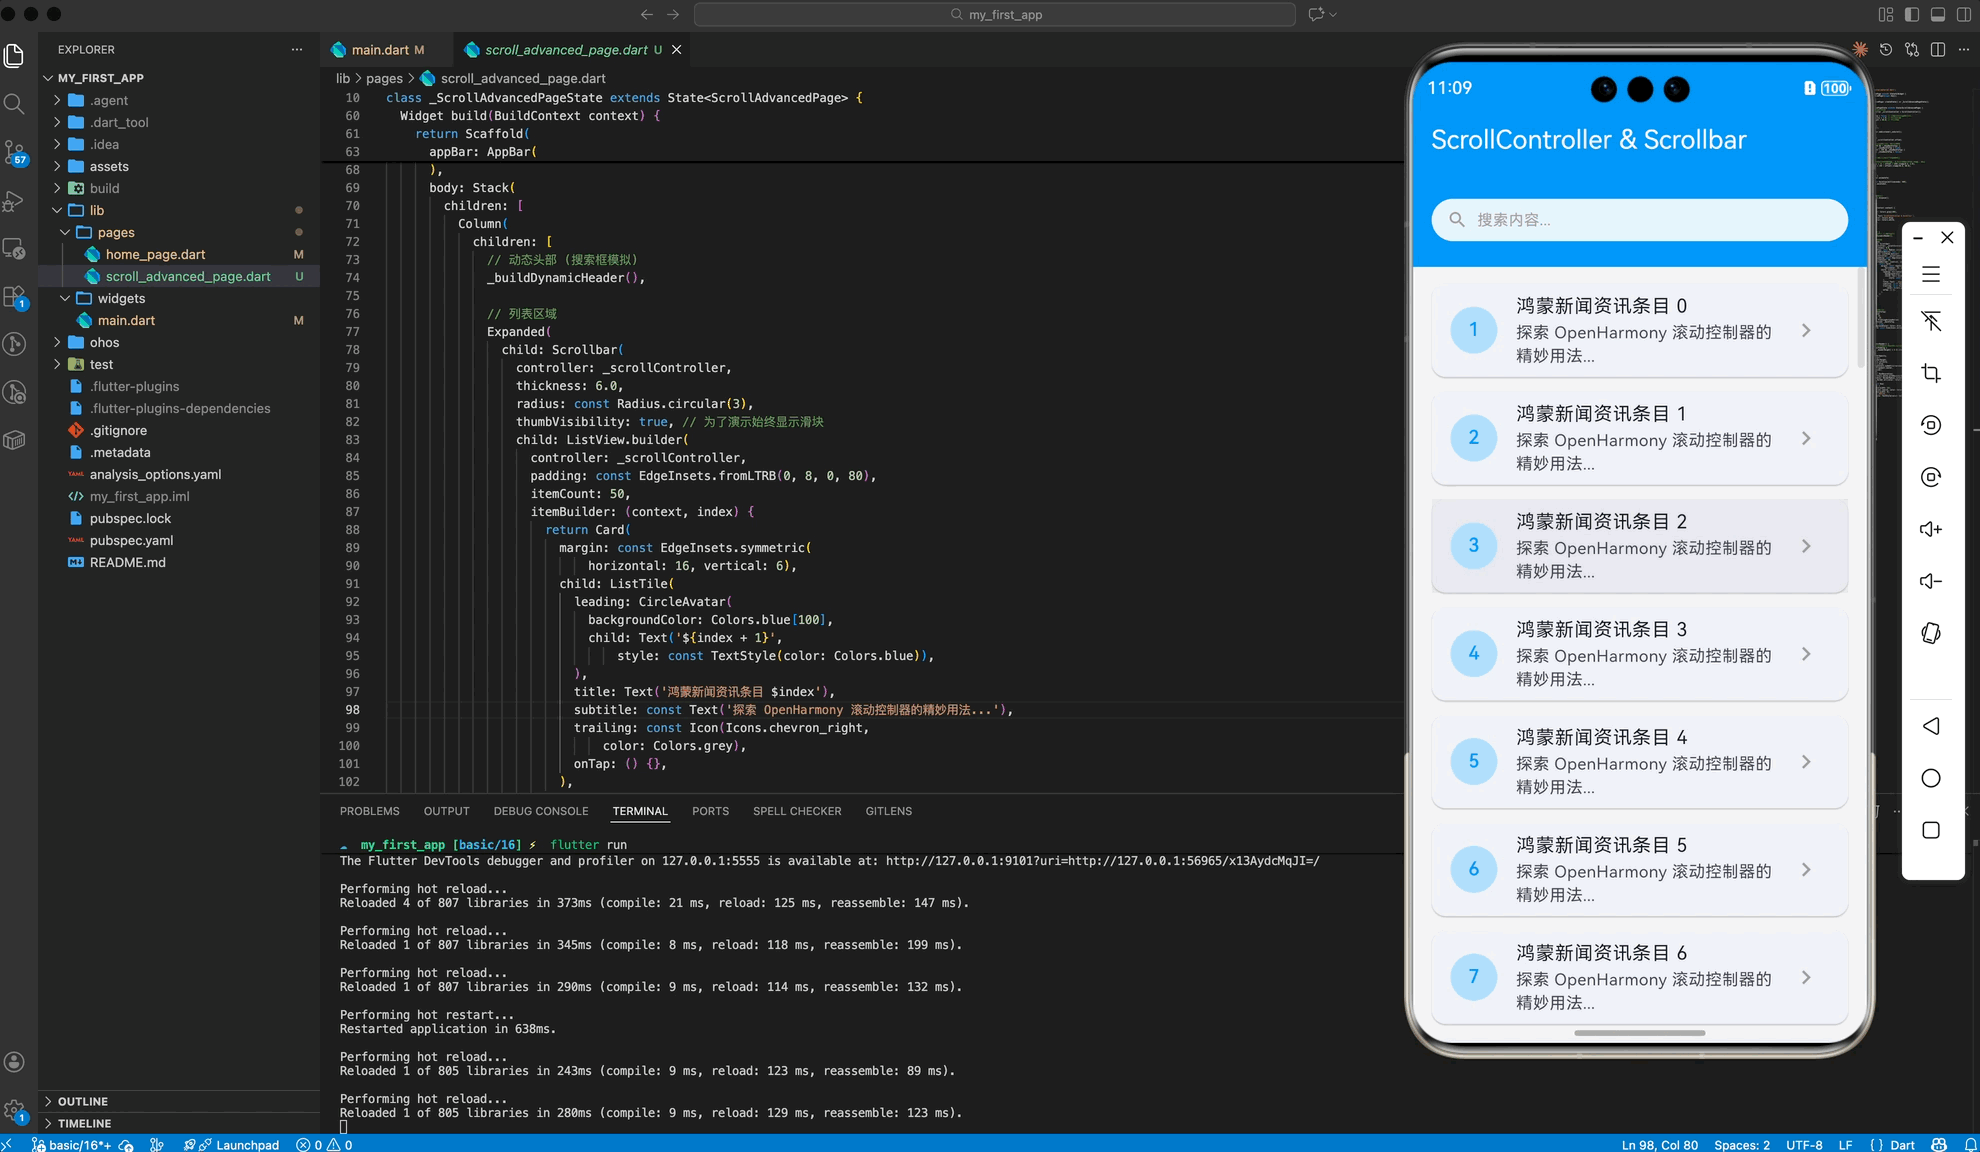Click the emulator screenshot crop icon

(x=1931, y=373)
